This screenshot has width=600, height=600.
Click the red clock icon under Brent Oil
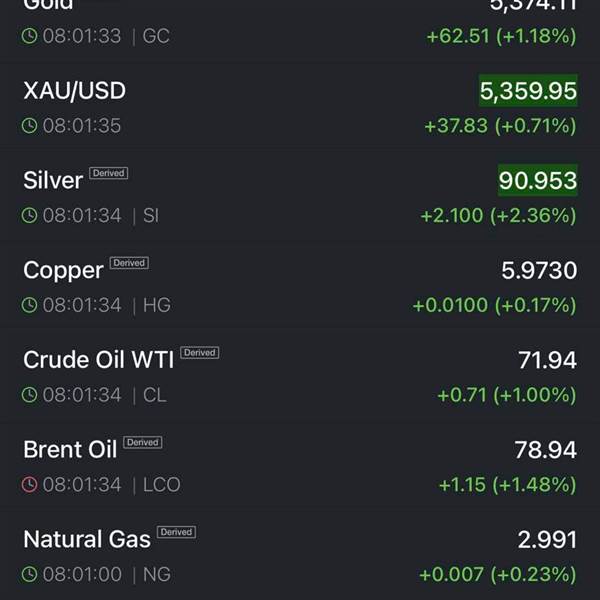coord(30,485)
